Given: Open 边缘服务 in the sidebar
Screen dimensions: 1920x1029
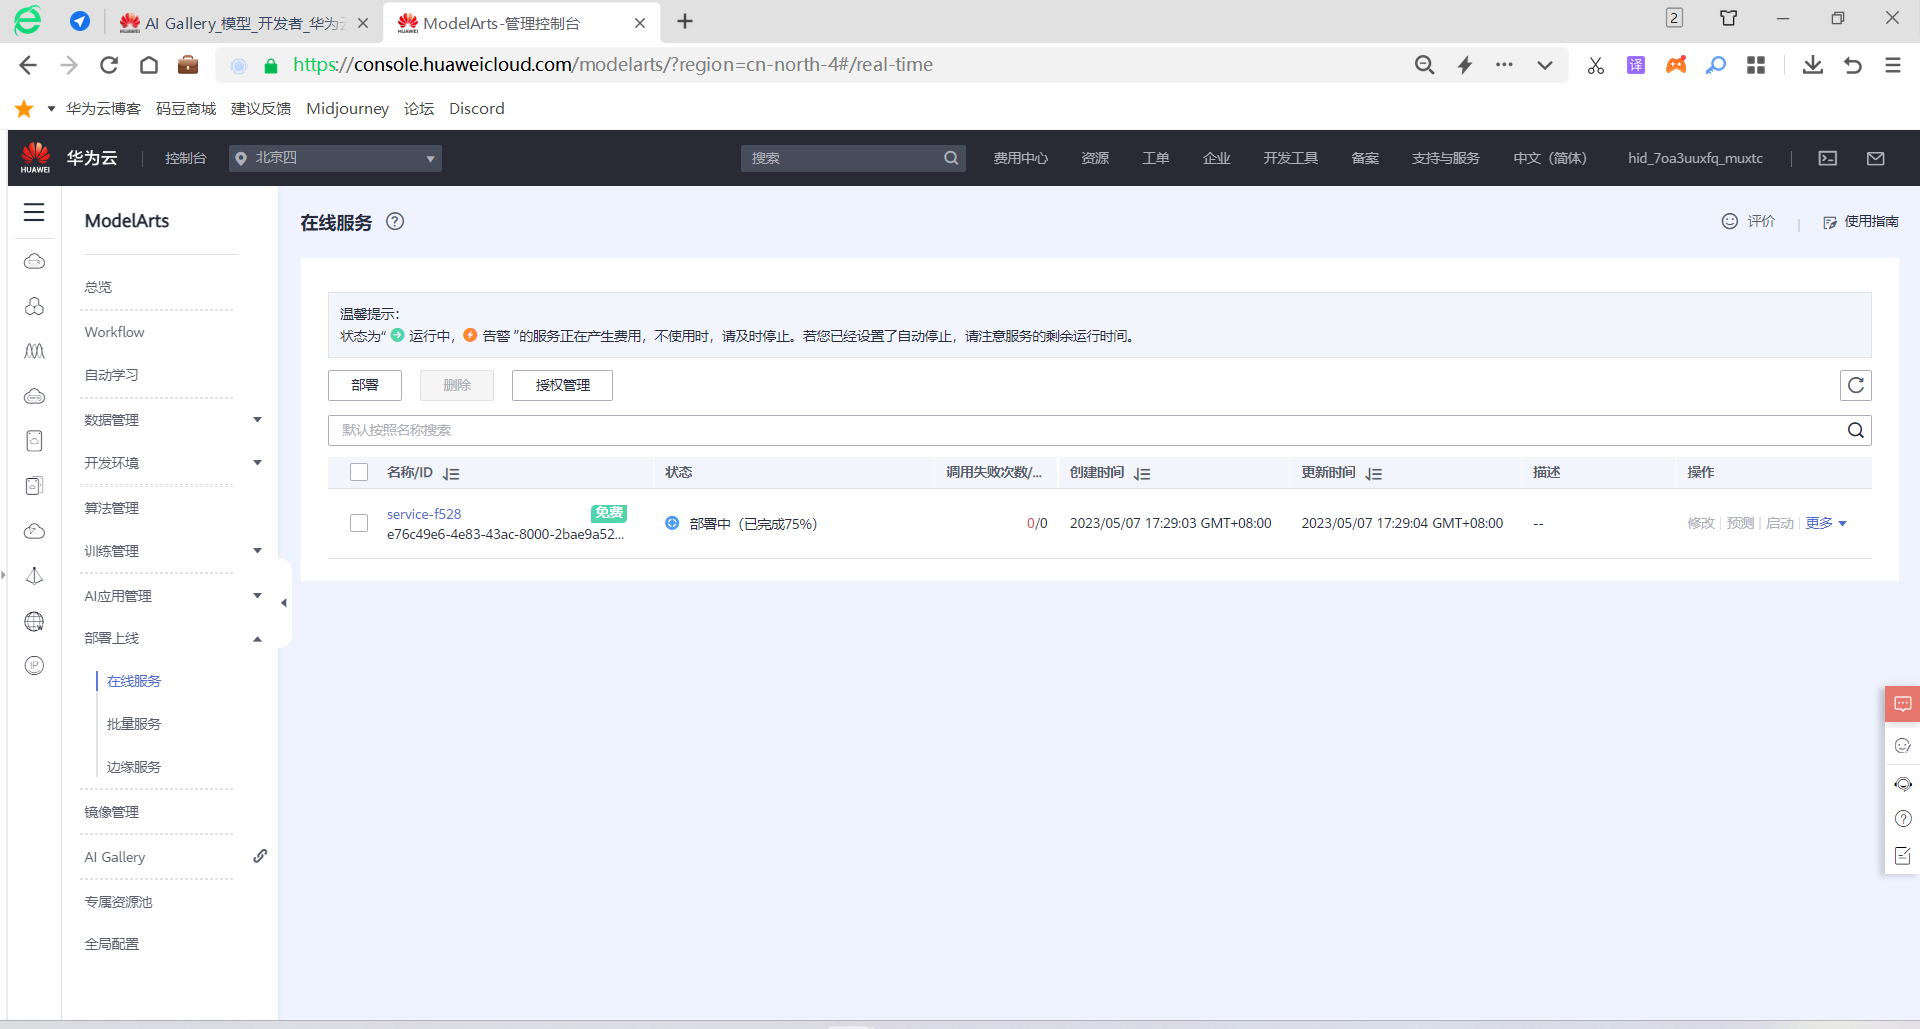Looking at the screenshot, I should (134, 767).
